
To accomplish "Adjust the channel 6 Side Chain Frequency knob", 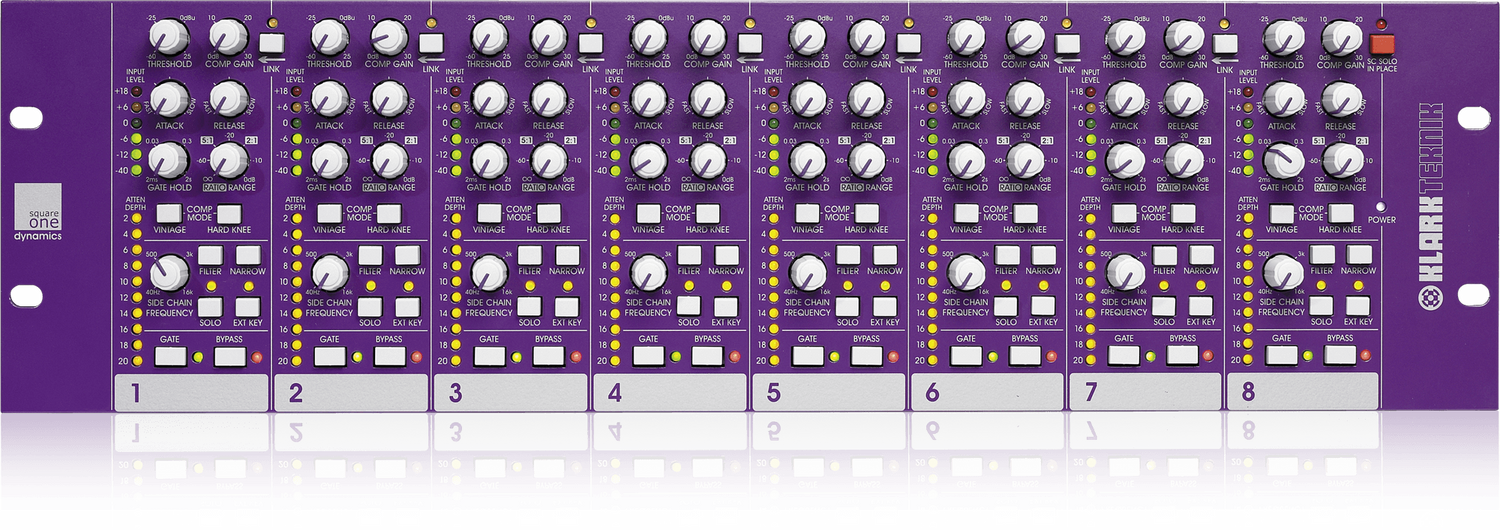I will point(966,272).
